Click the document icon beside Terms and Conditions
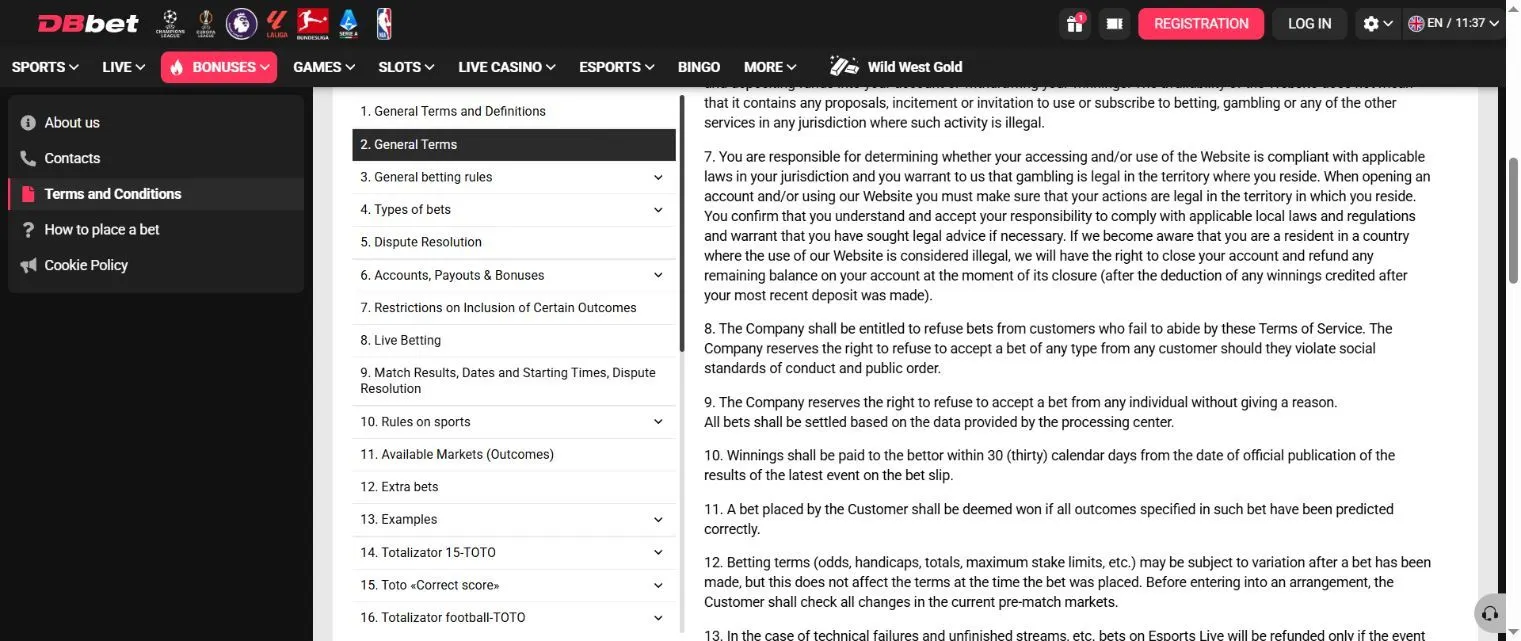Viewport: 1521px width, 641px height. [28, 194]
